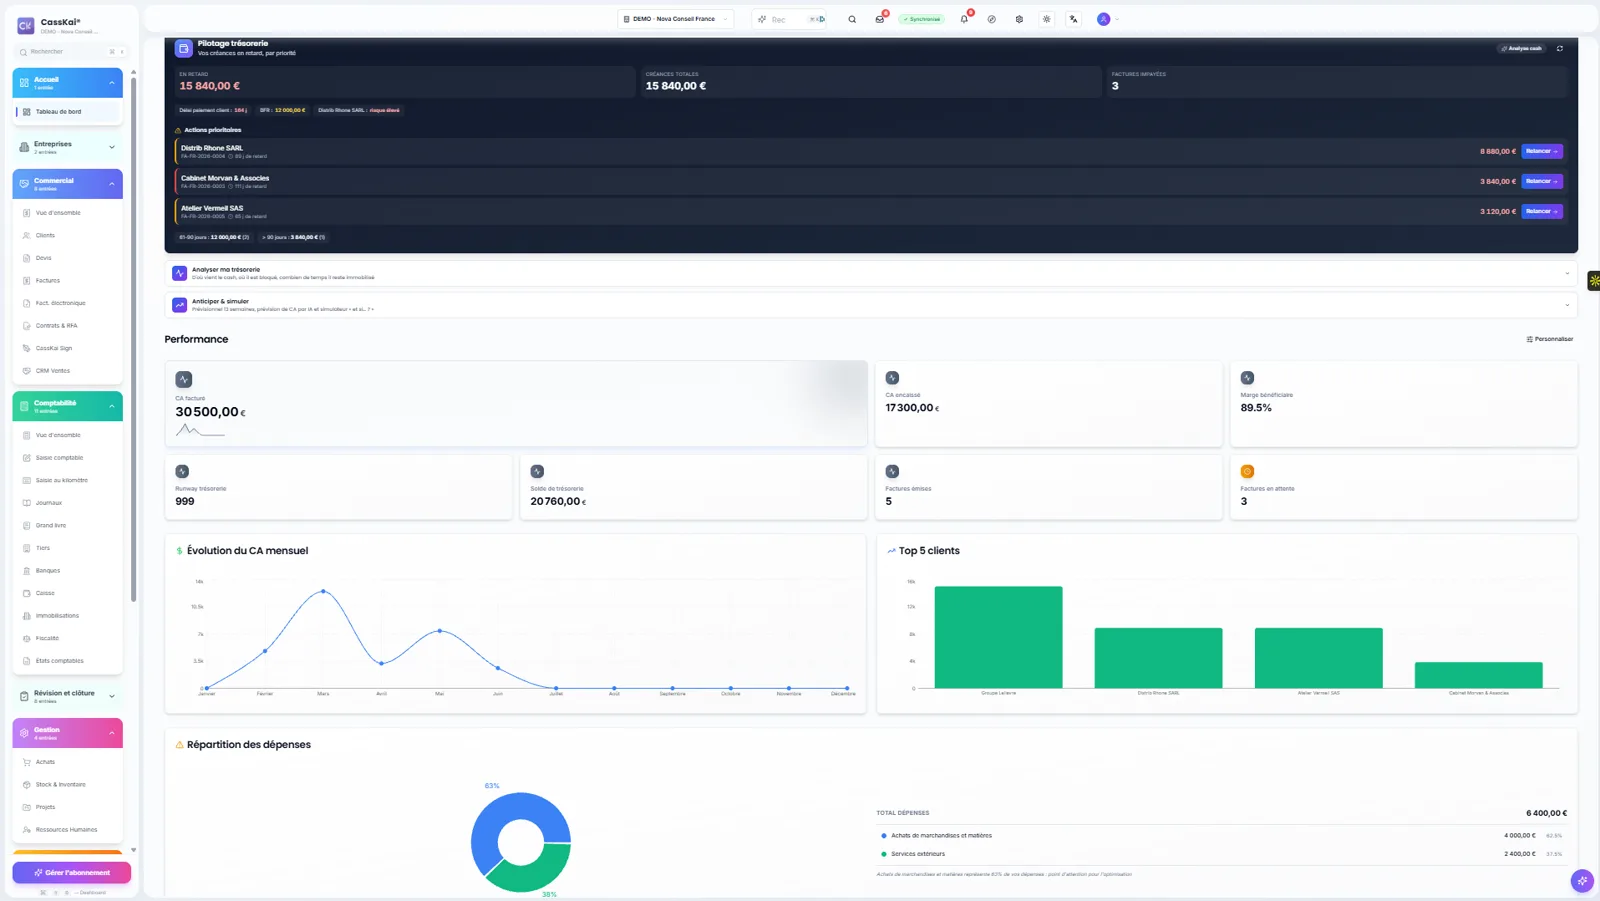Click Achats de marchandises et matières row
This screenshot has width=1600, height=901.
(x=1222, y=835)
